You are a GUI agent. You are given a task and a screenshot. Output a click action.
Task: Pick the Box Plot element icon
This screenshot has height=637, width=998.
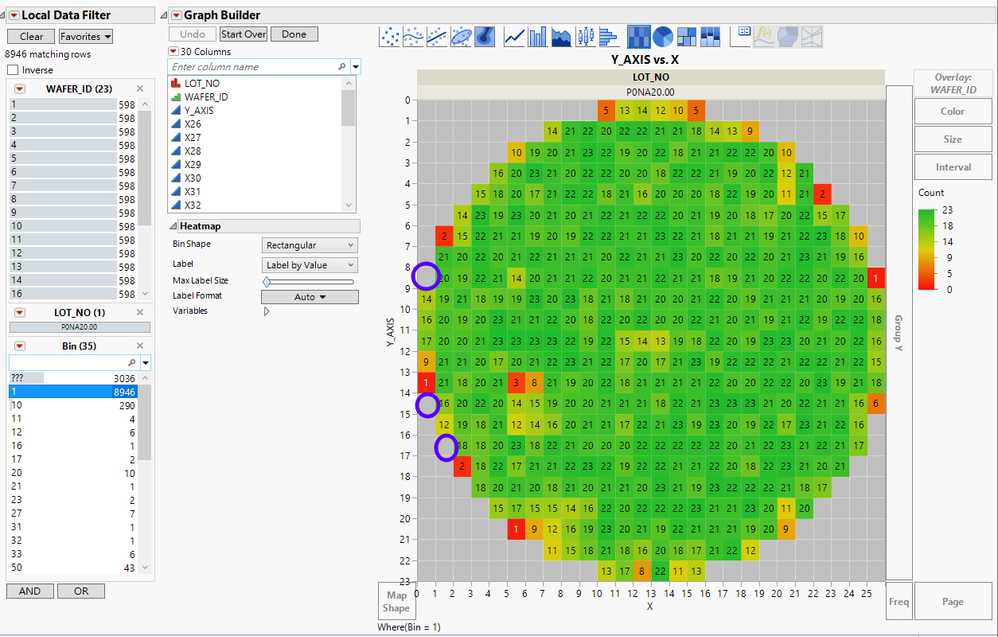584,37
